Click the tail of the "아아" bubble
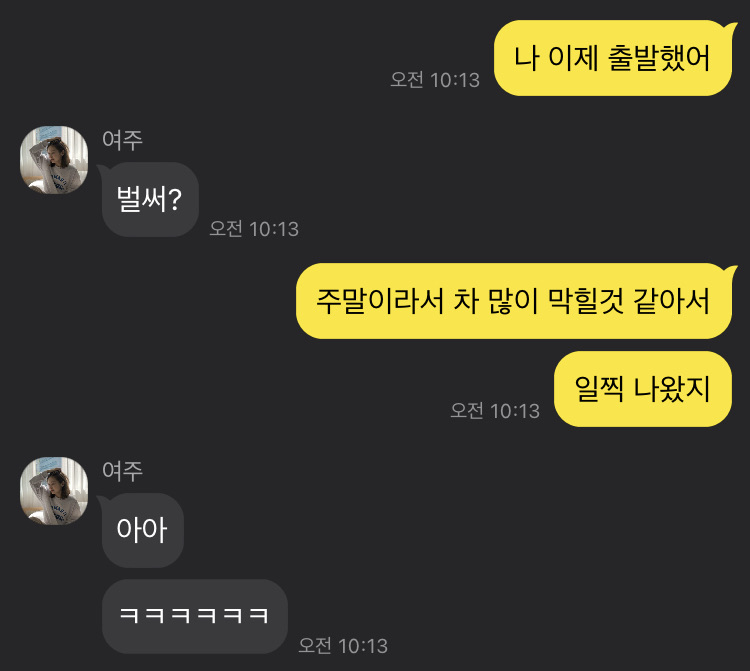The height and width of the screenshot is (671, 750). pos(102,501)
